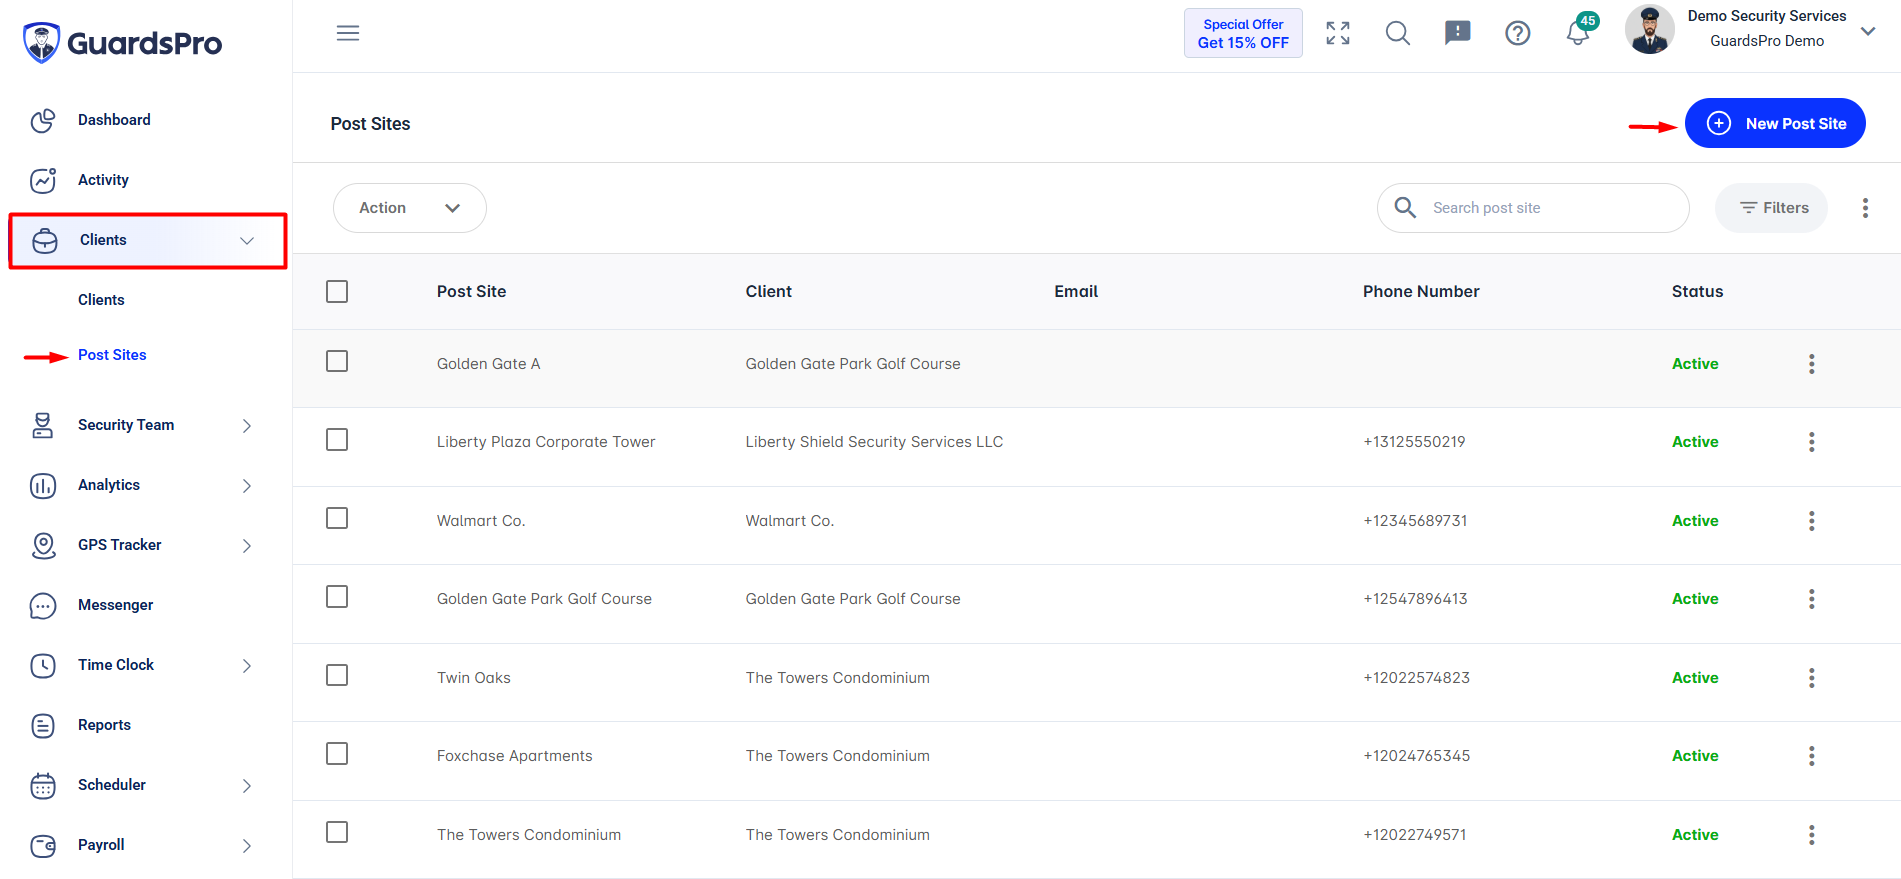Open table options kebab next to Filters
Screen dimensions: 1901x879
pos(1865,208)
